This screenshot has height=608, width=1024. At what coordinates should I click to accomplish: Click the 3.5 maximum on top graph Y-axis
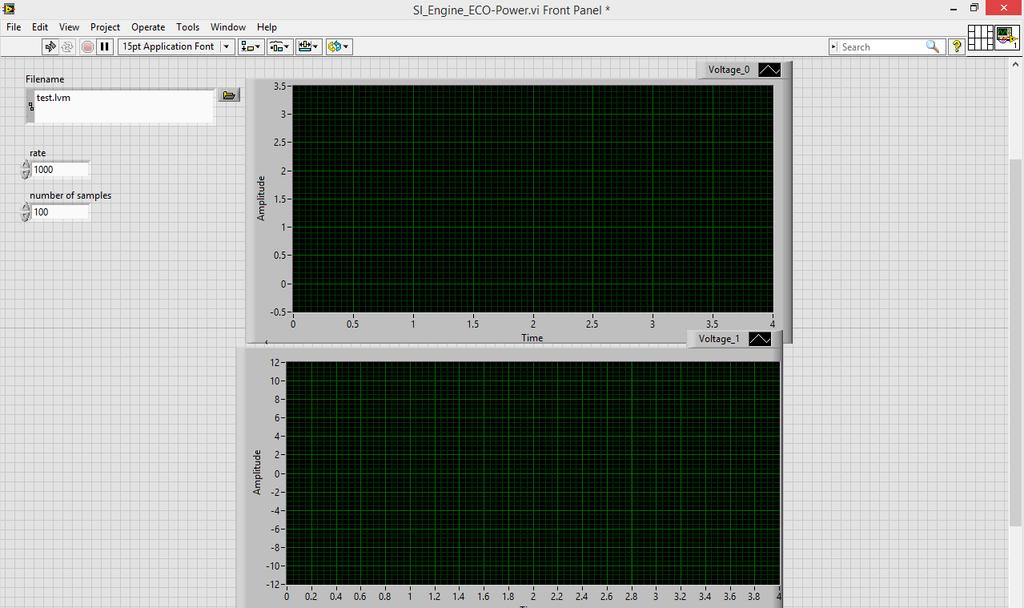[280, 86]
